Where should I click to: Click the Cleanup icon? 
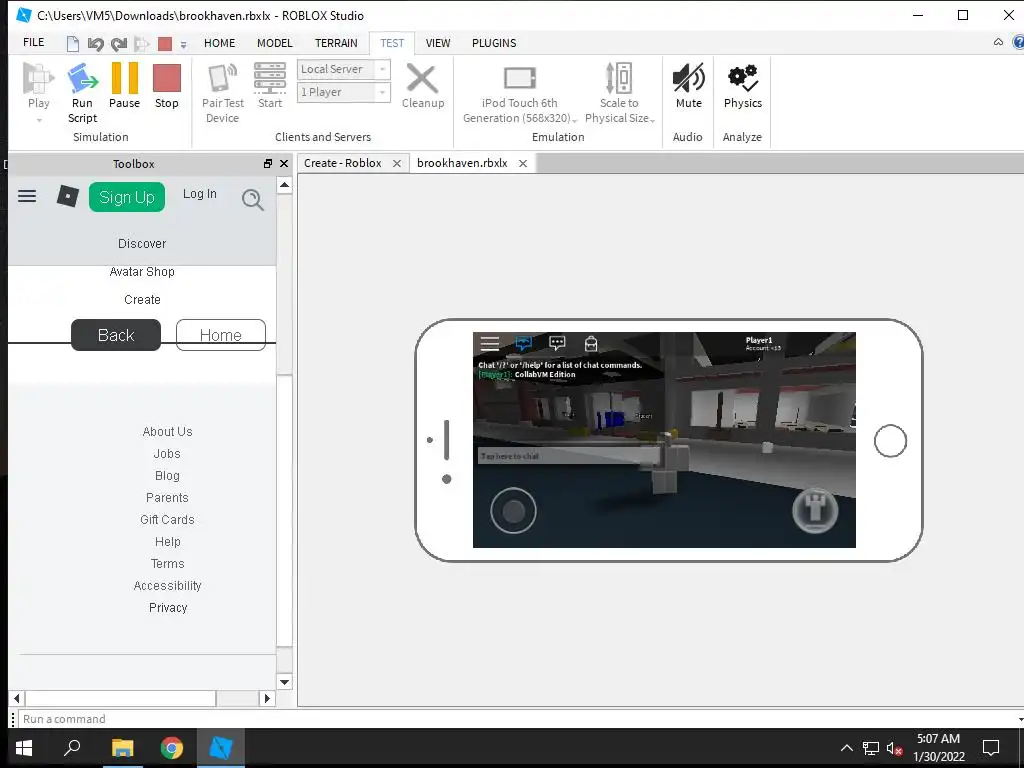coord(423,78)
